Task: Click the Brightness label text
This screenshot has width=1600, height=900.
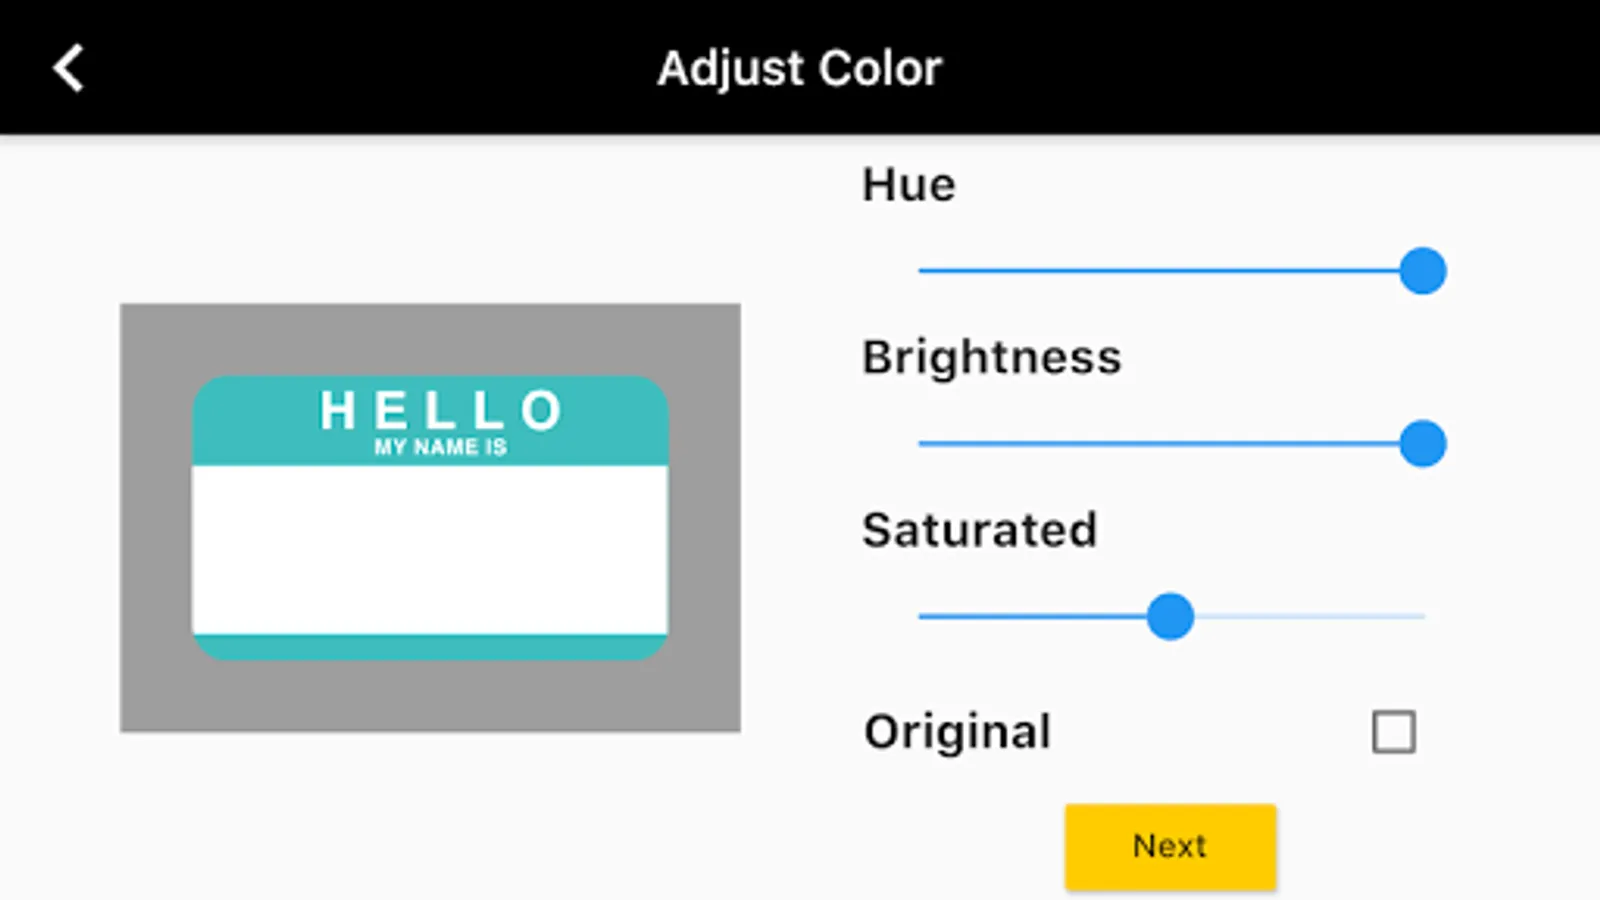Action: point(991,358)
